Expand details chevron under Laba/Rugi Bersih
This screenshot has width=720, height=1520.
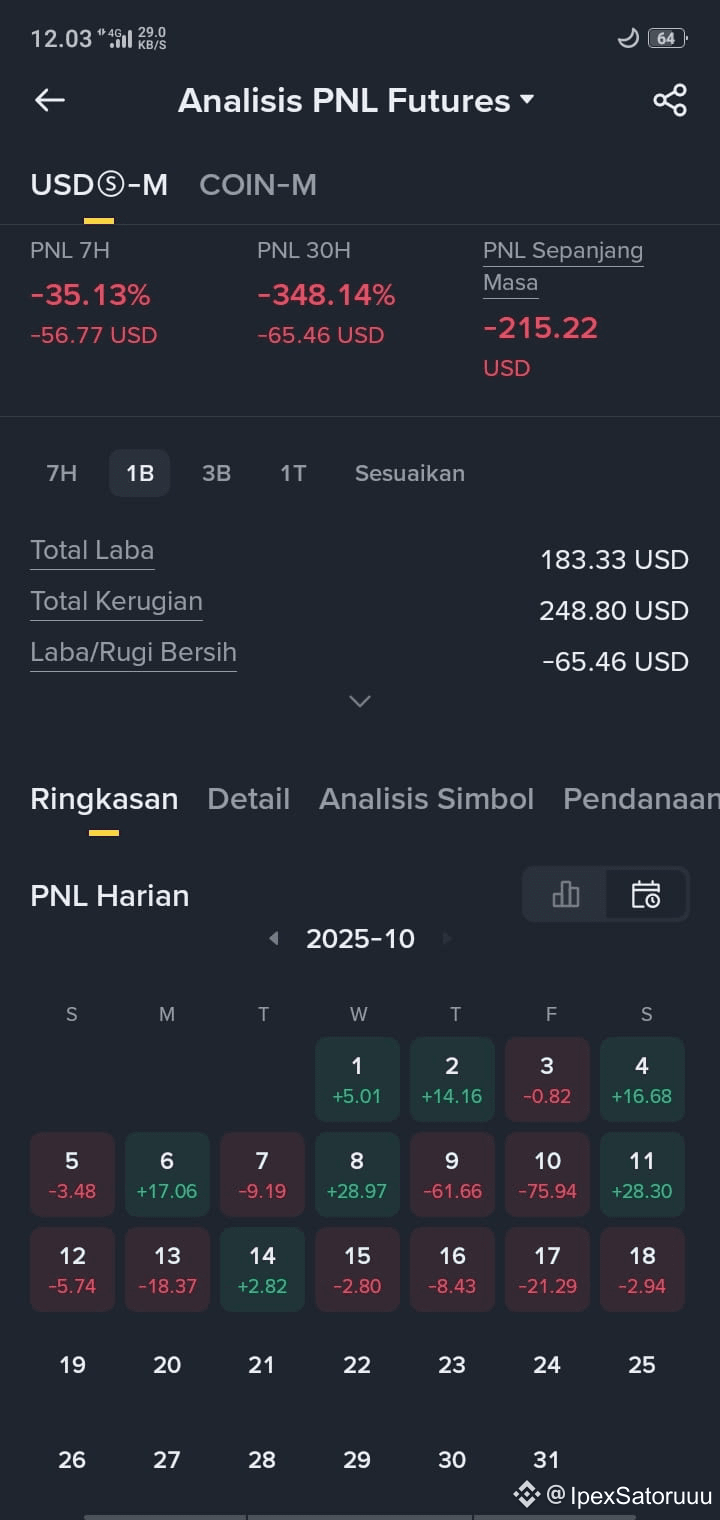(x=360, y=701)
